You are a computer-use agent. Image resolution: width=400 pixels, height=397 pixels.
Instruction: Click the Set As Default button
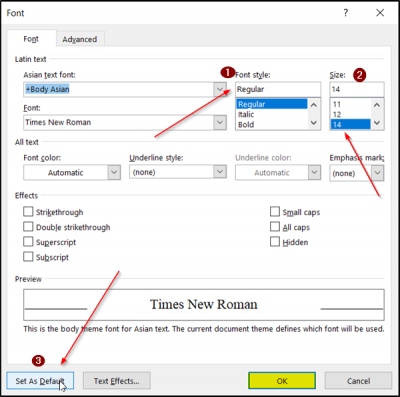(40, 381)
